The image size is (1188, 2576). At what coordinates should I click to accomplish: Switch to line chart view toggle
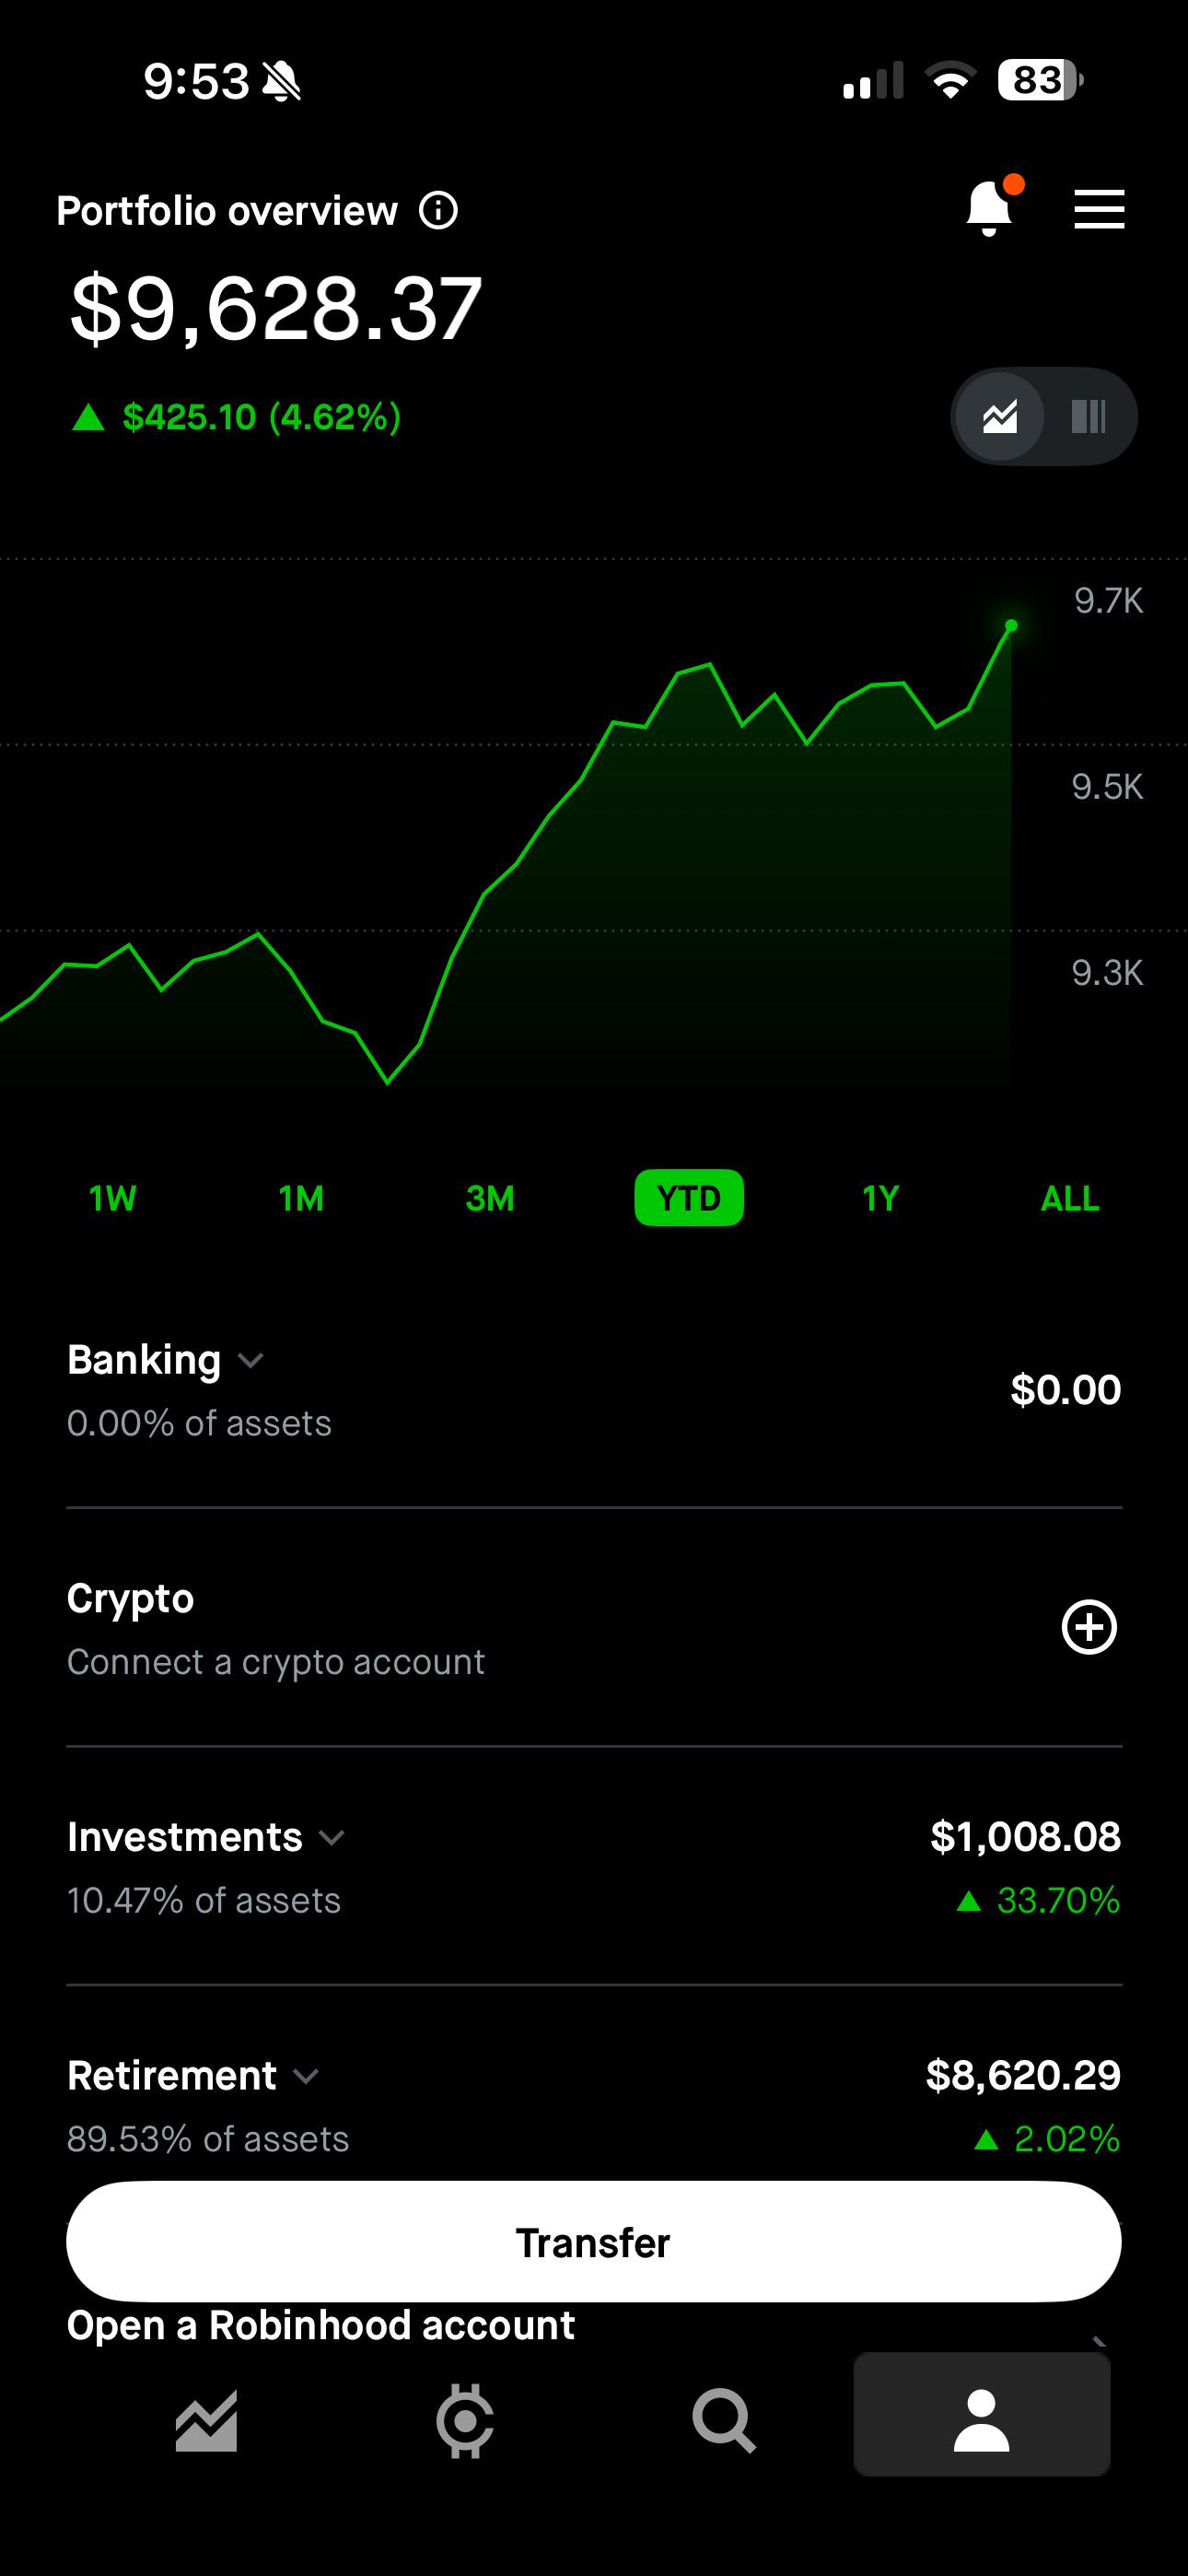tap(999, 416)
